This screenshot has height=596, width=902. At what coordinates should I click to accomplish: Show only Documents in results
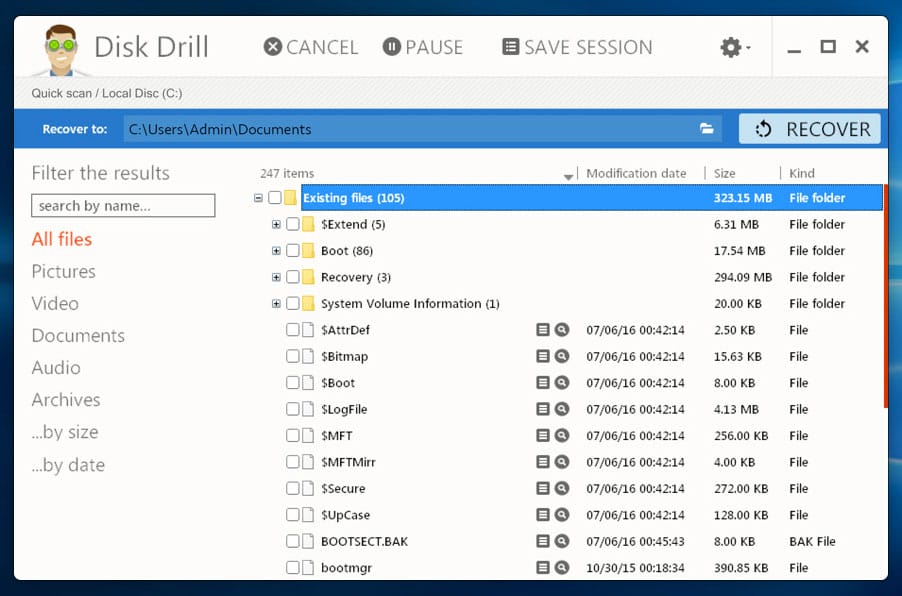tap(78, 335)
